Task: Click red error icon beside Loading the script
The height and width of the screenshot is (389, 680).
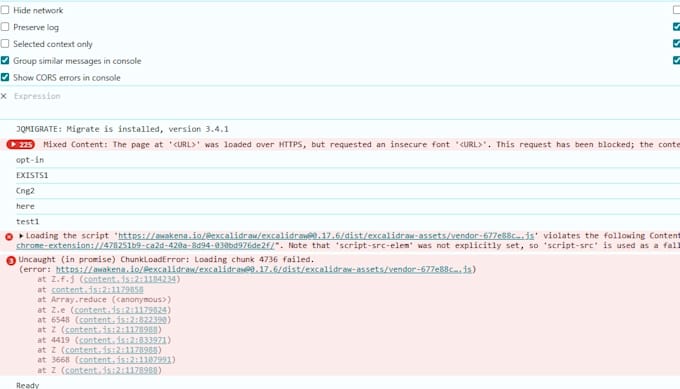Action: [x=9, y=237]
